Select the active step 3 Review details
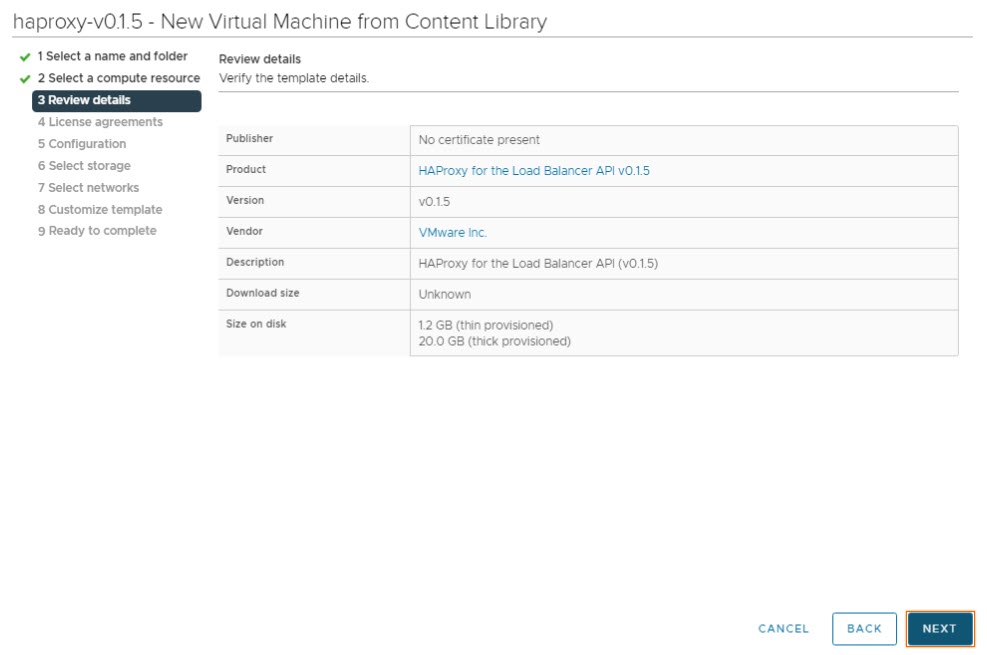The height and width of the screenshot is (655, 987). click(x=116, y=100)
